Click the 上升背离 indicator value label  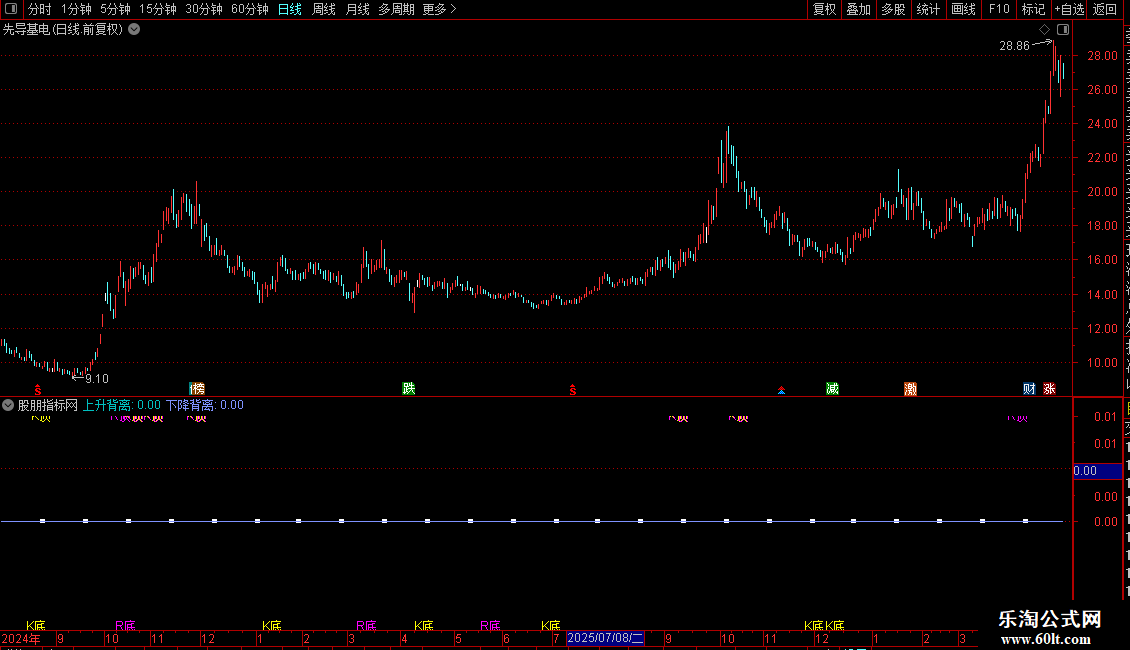tap(121, 405)
